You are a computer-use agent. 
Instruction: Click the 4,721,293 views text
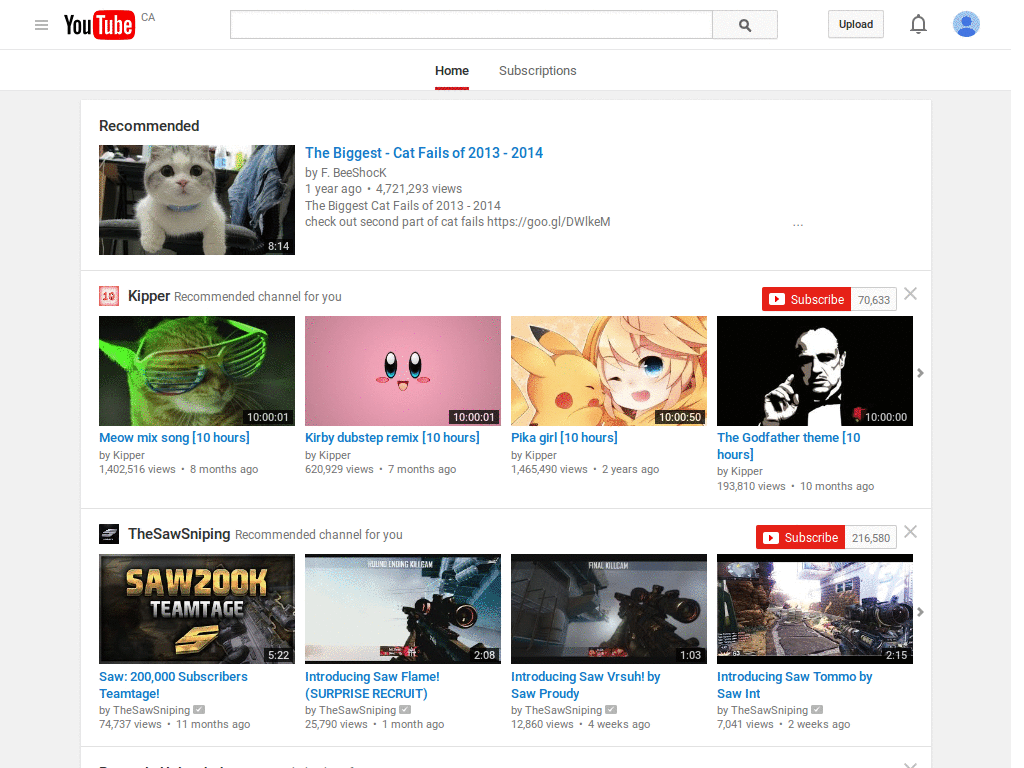pos(419,189)
